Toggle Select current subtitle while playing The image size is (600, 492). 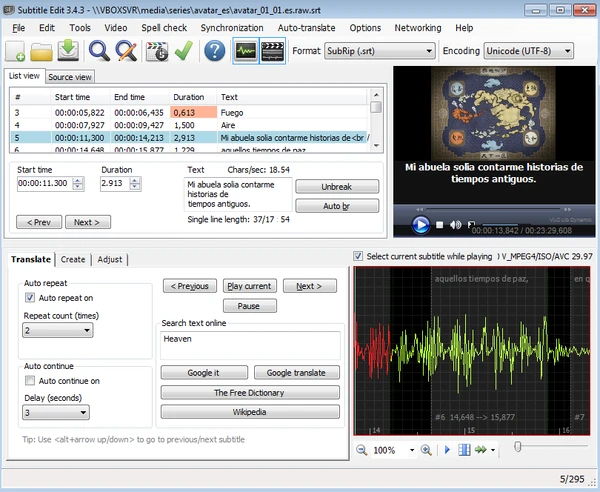click(359, 257)
